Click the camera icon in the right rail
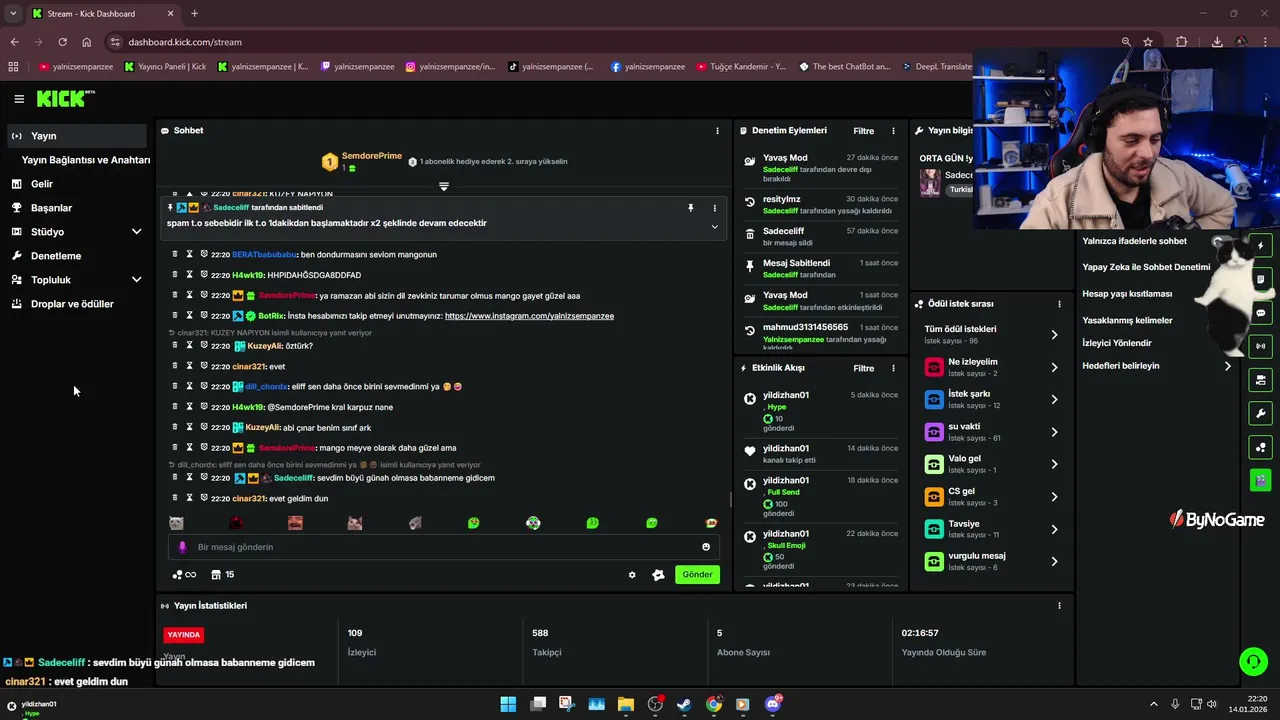 click(x=1261, y=380)
